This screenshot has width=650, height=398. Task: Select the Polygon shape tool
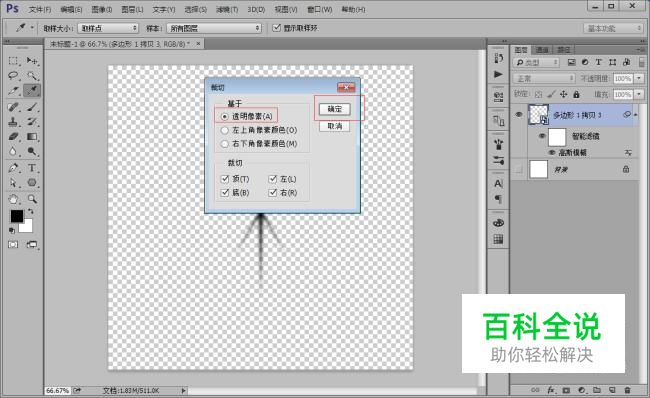pyautogui.click(x=32, y=183)
